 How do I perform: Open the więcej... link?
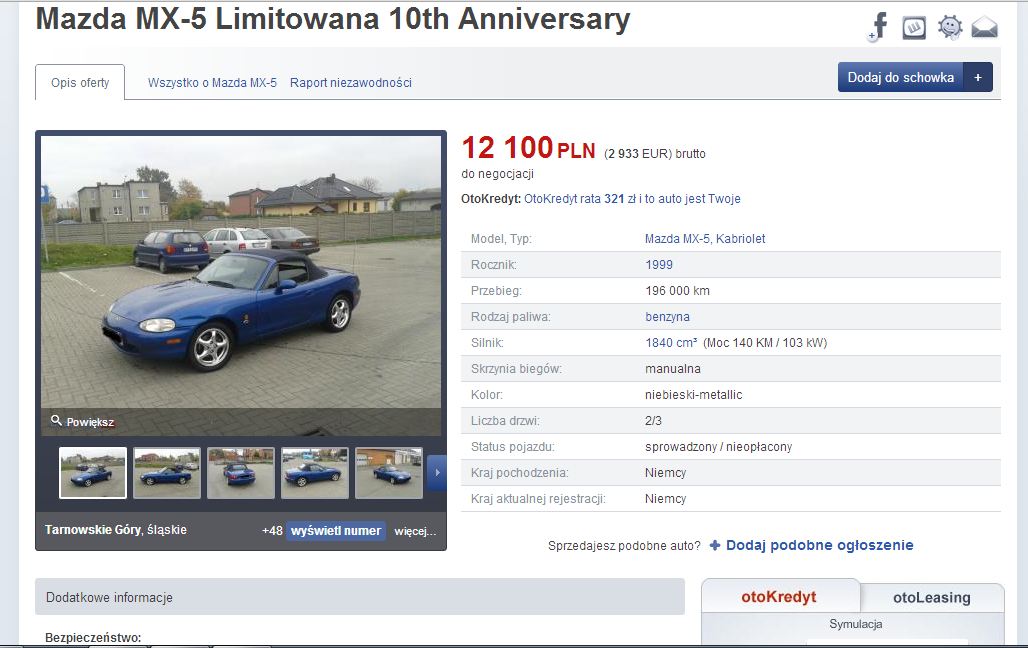[x=415, y=531]
